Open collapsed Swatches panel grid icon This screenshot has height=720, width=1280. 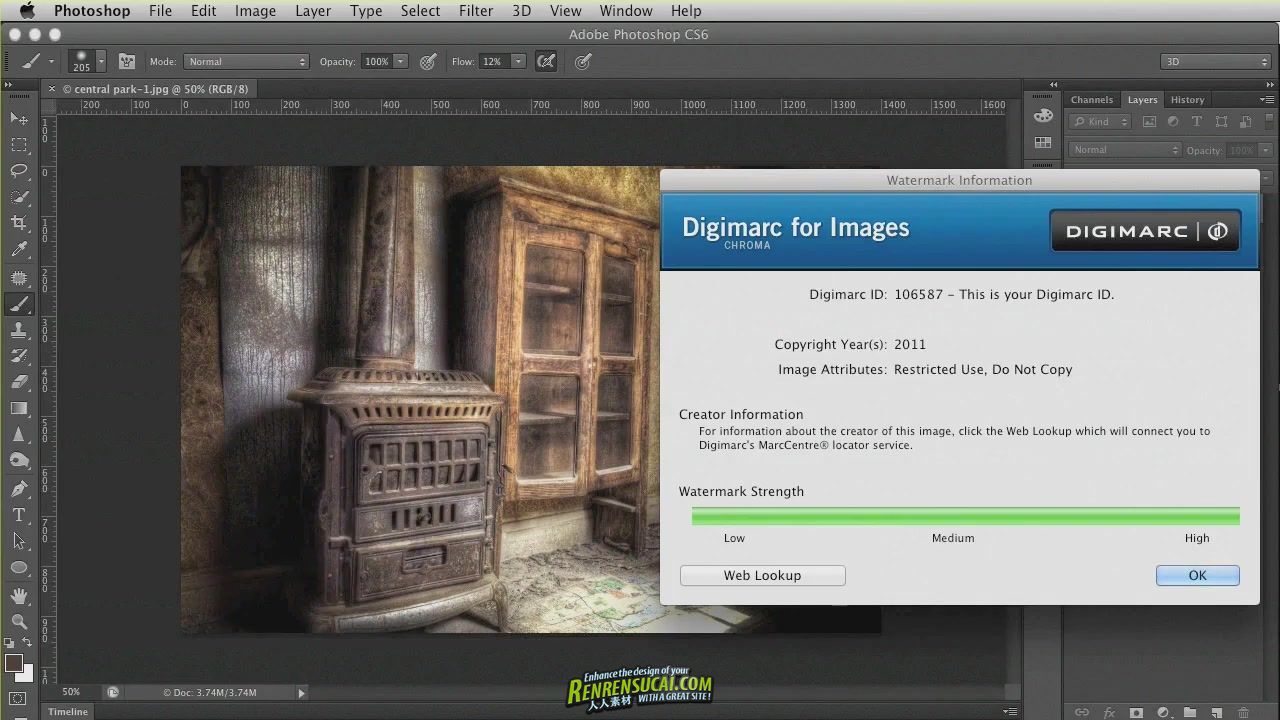pyautogui.click(x=1043, y=143)
